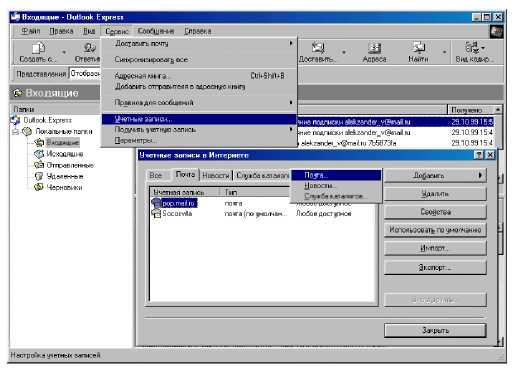522x377 pixels.
Task: Click the Доставить почту toolbar icon
Action: click(318, 48)
